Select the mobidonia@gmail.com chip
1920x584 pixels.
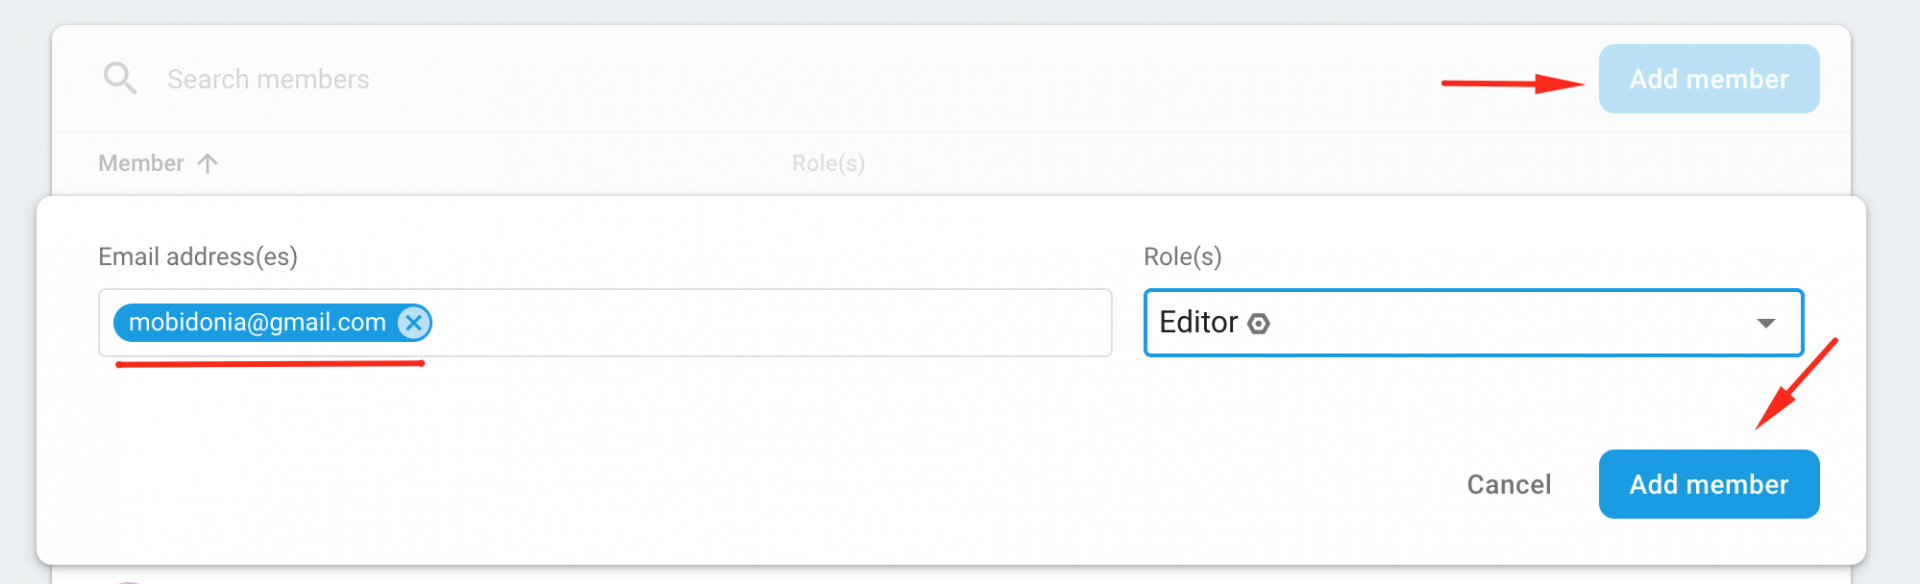257,322
